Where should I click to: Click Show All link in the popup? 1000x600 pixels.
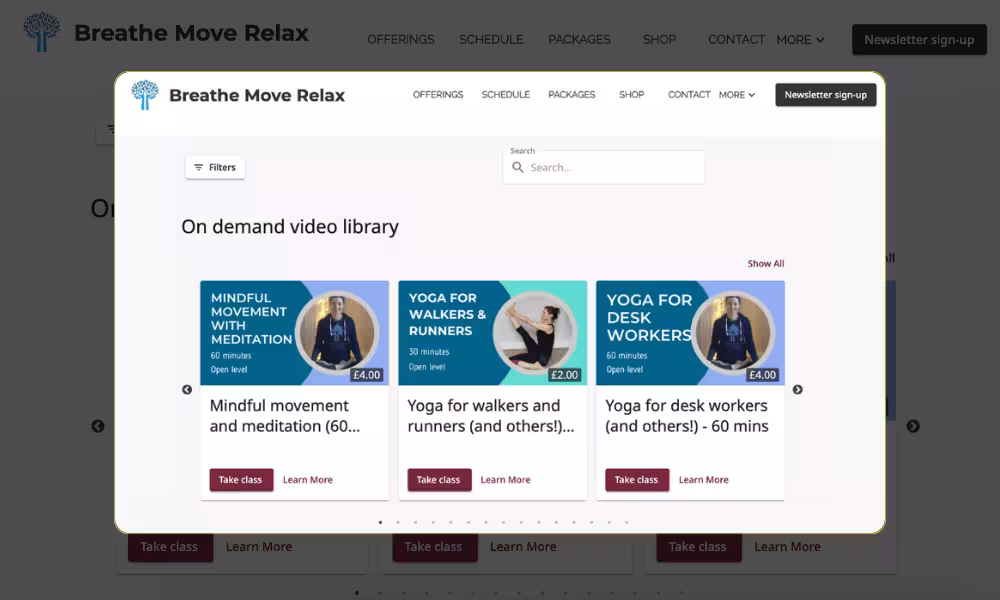[766, 263]
